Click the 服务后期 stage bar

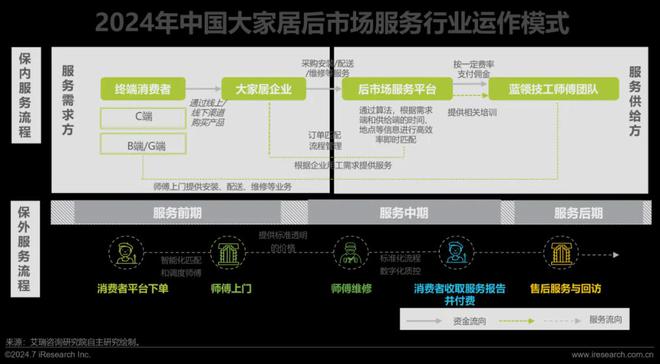pos(578,213)
